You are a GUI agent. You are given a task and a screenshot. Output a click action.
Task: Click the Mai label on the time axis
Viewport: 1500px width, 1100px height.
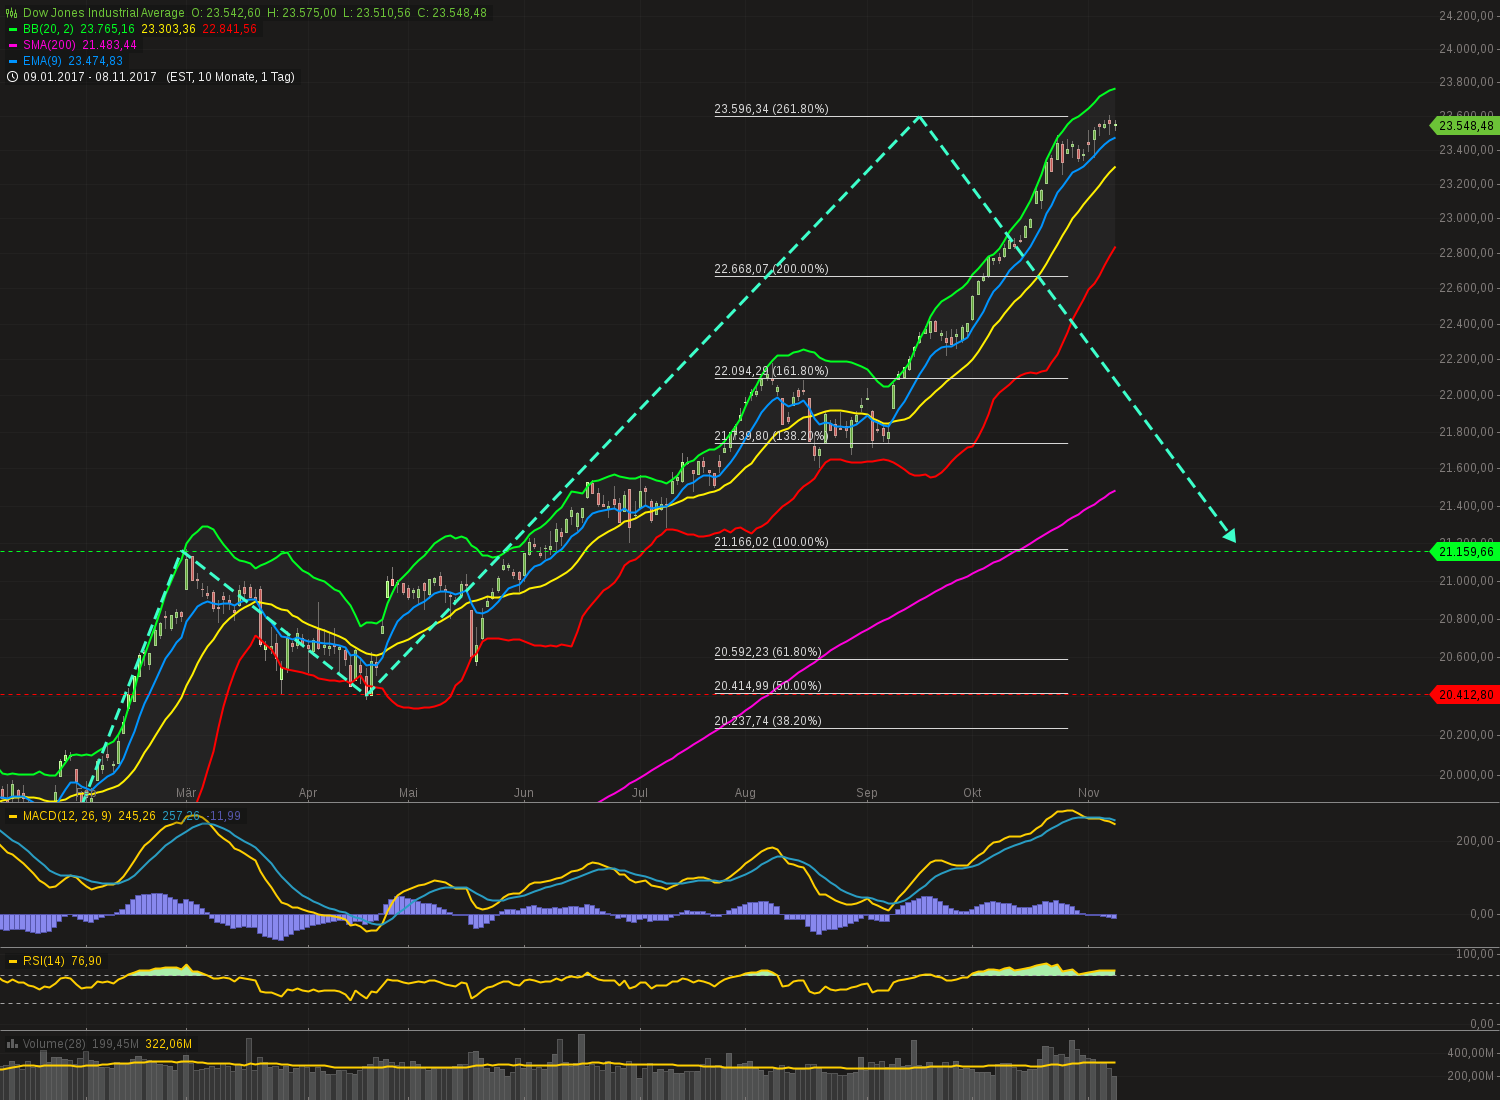408,793
